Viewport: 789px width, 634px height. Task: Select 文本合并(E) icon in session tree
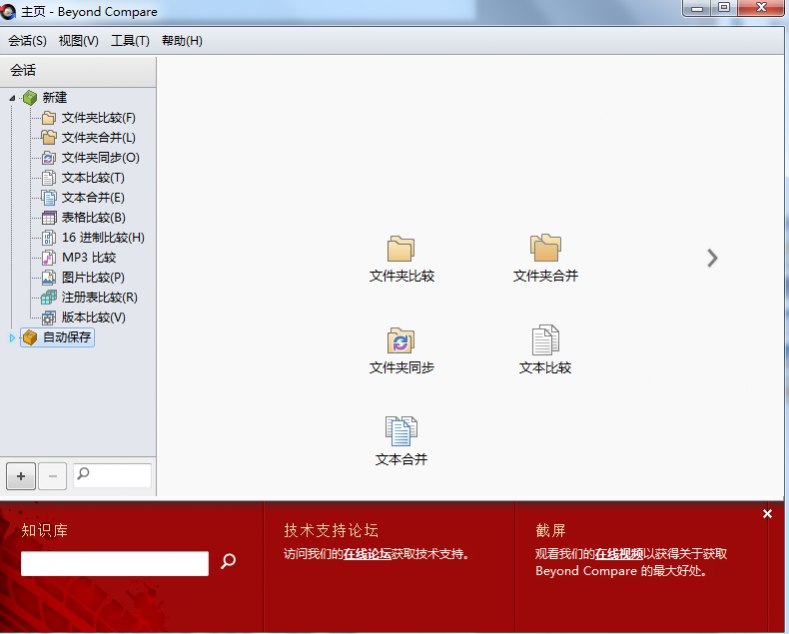pyautogui.click(x=49, y=198)
